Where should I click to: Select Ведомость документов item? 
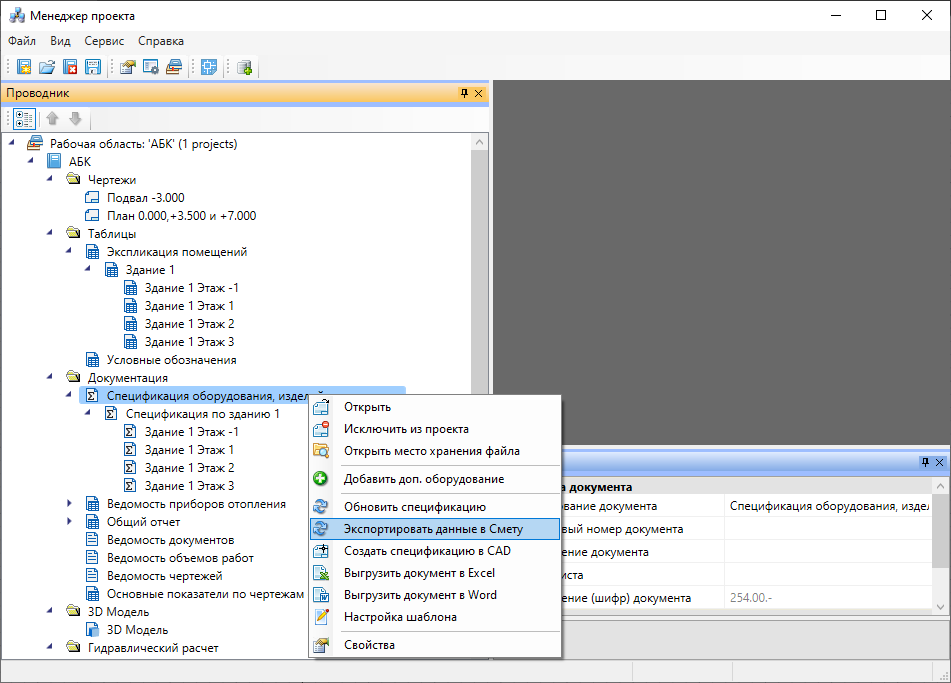pos(170,540)
